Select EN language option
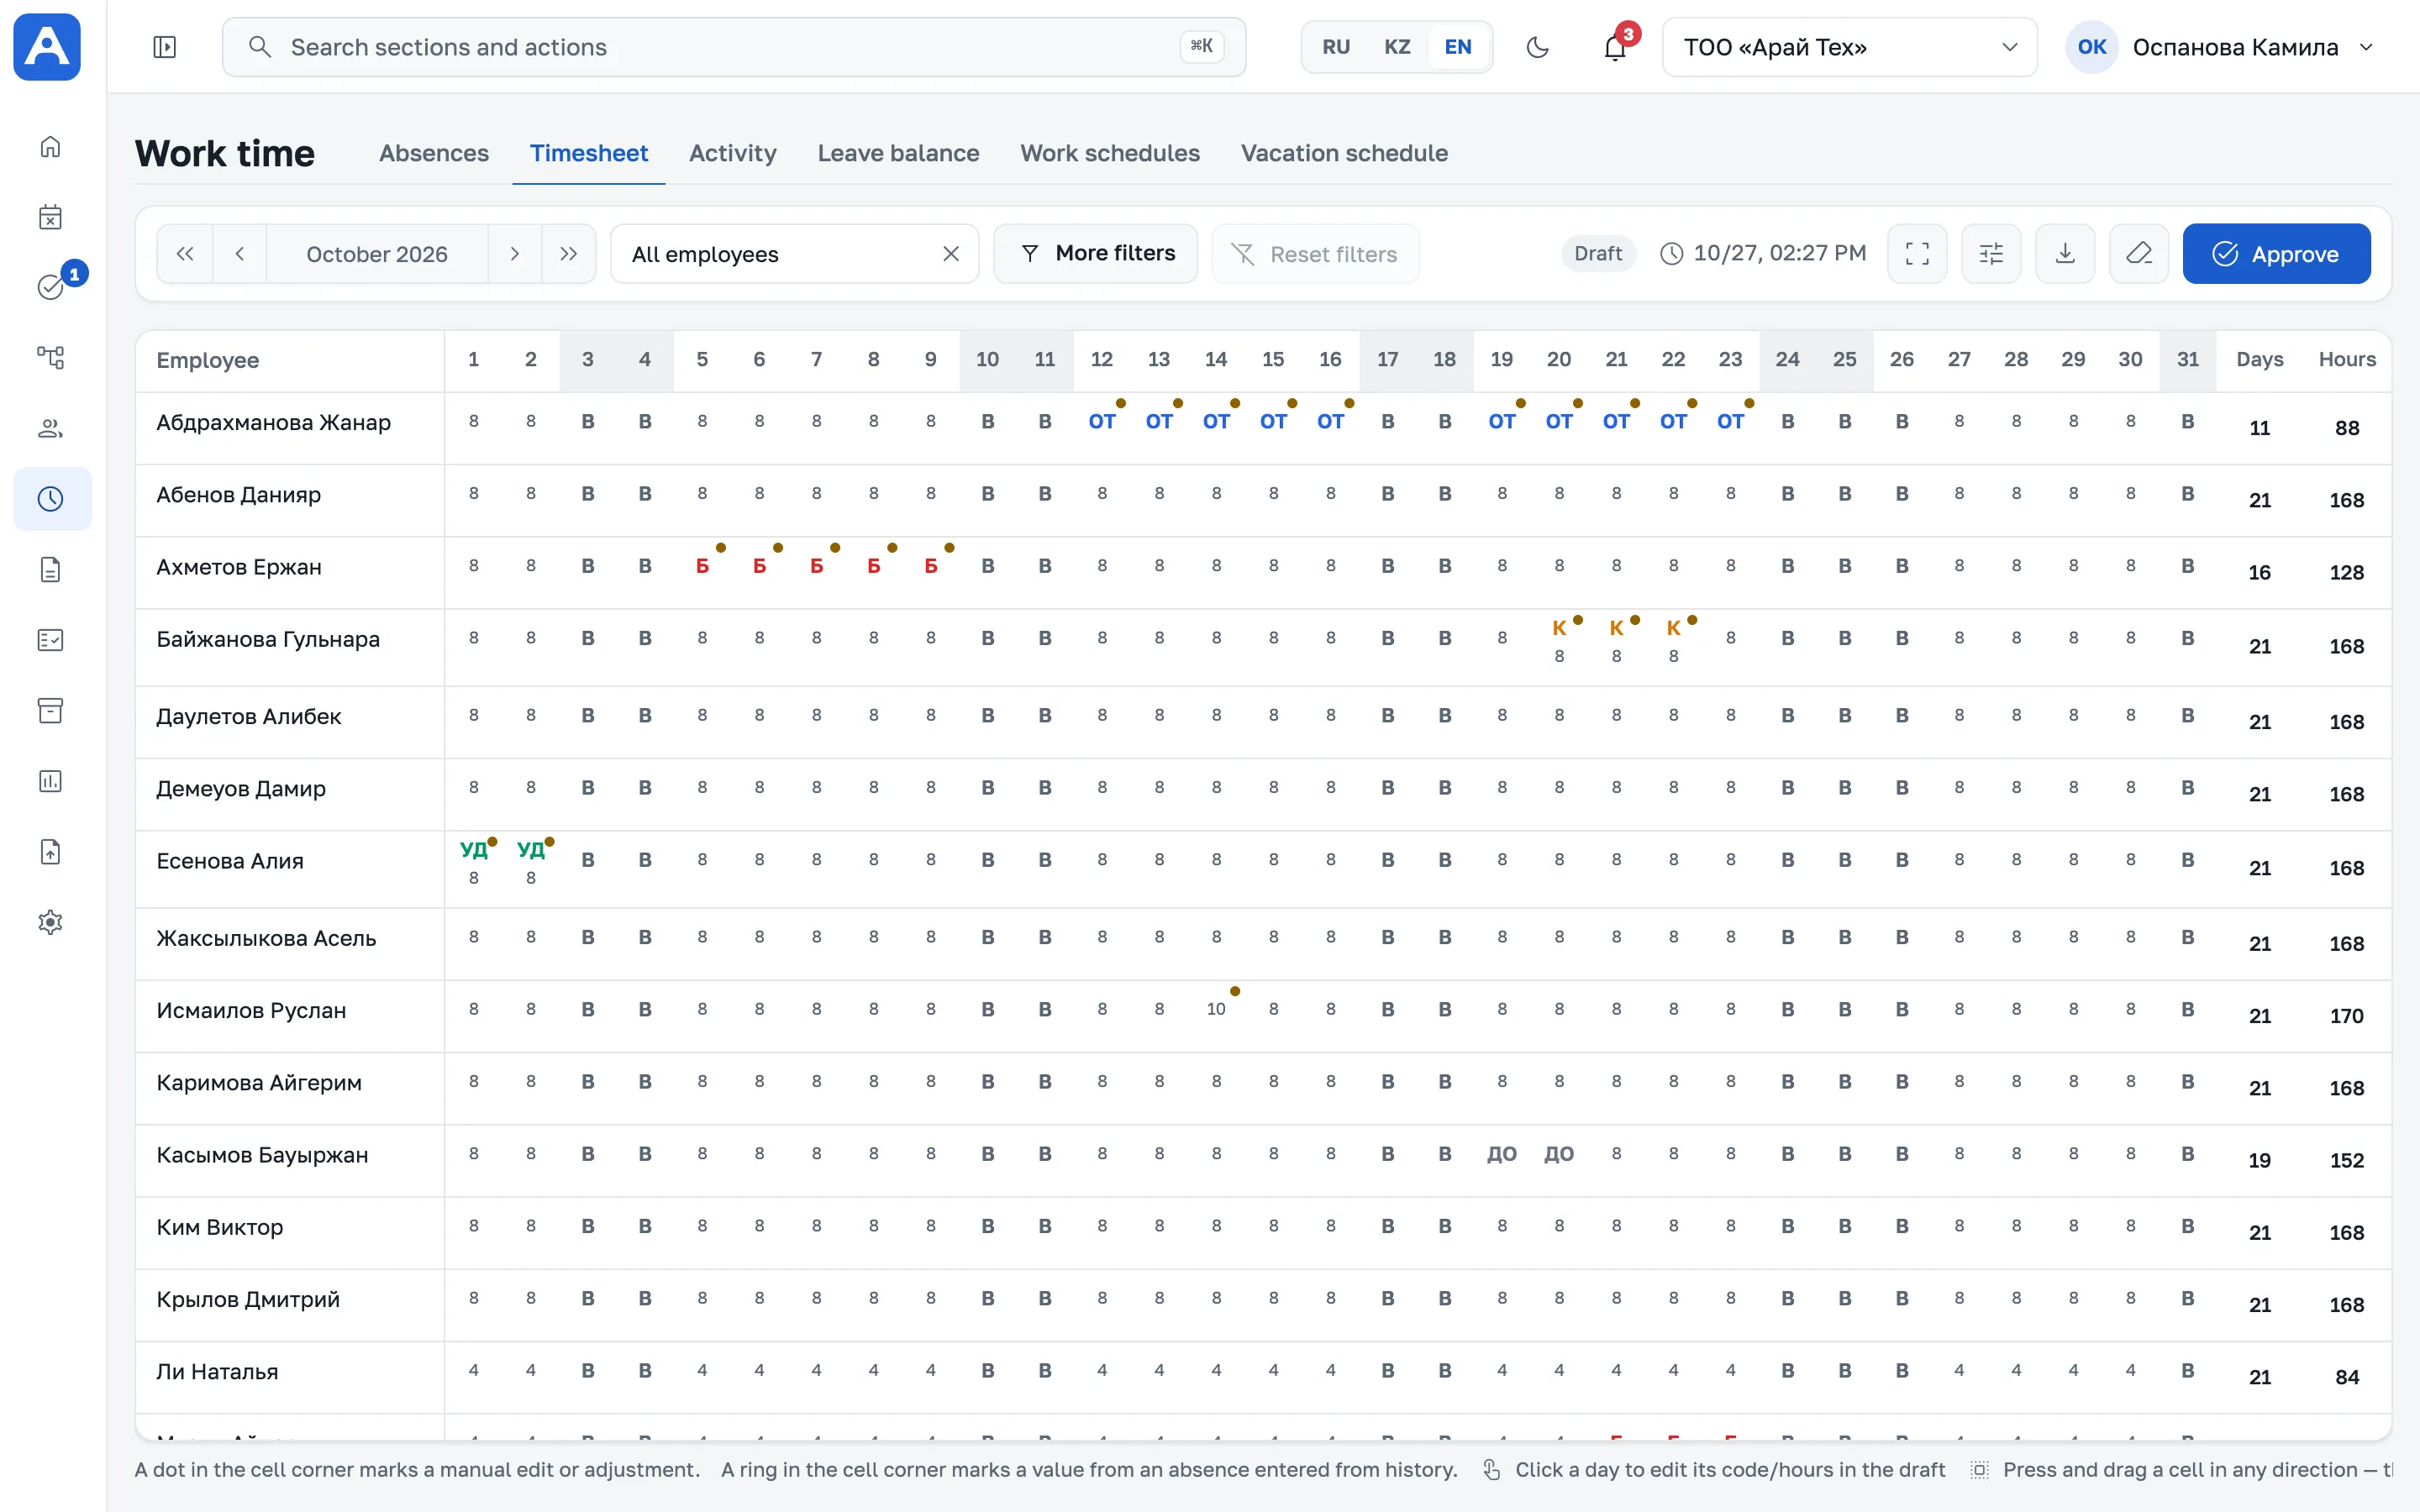The width and height of the screenshot is (2420, 1512). pos(1458,47)
